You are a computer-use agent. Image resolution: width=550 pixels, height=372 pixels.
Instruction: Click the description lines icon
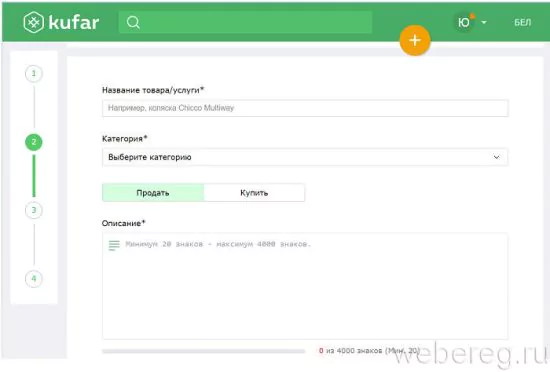pos(114,245)
